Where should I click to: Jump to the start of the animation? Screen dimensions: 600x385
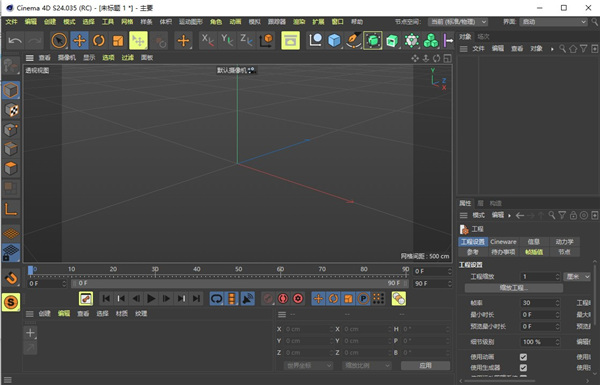tap(106, 299)
